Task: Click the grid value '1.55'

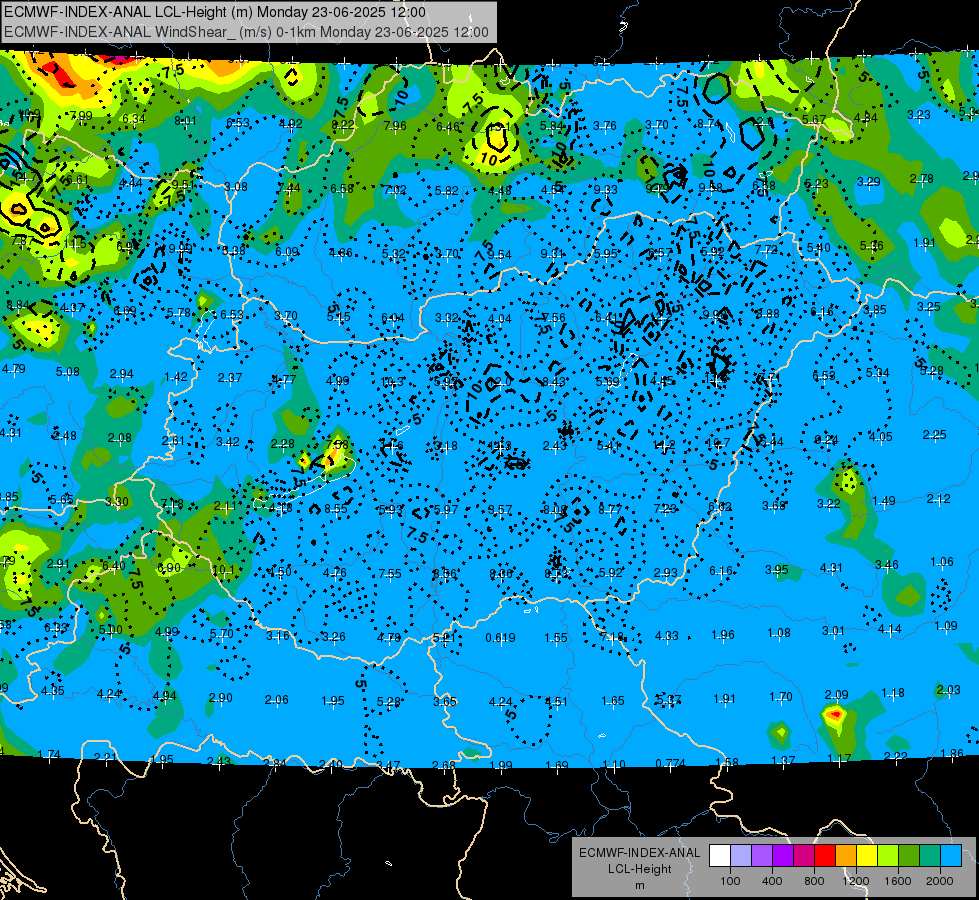Action: [x=556, y=638]
